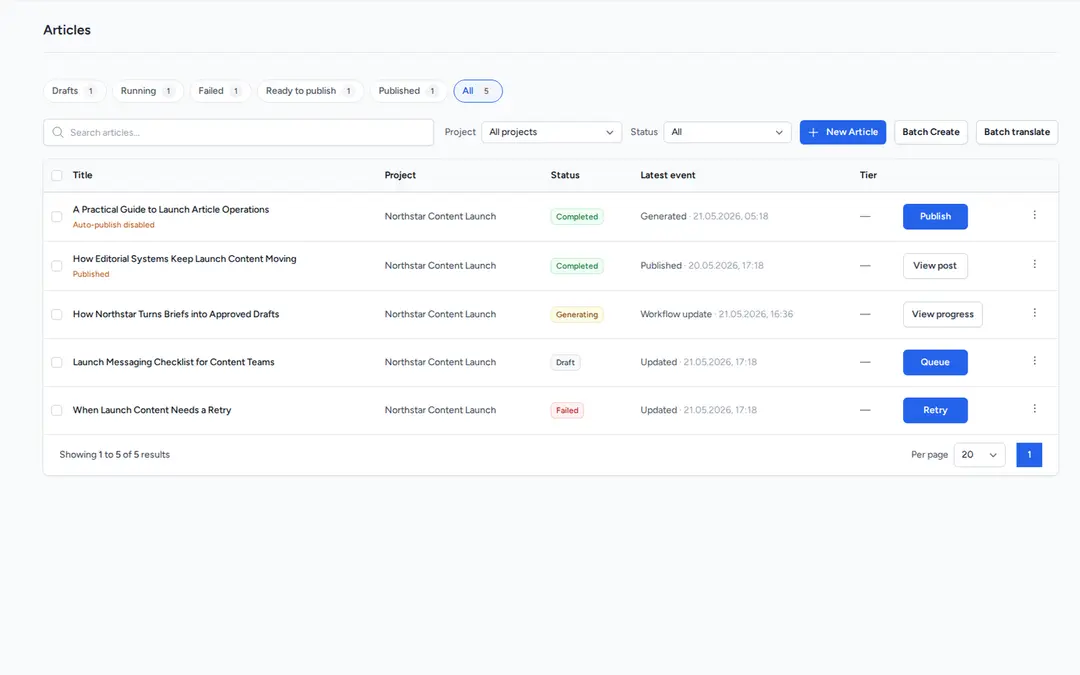The height and width of the screenshot is (675, 1080).
Task: Check the box beside When Launch Content Needs a Retry
Action: [56, 410]
